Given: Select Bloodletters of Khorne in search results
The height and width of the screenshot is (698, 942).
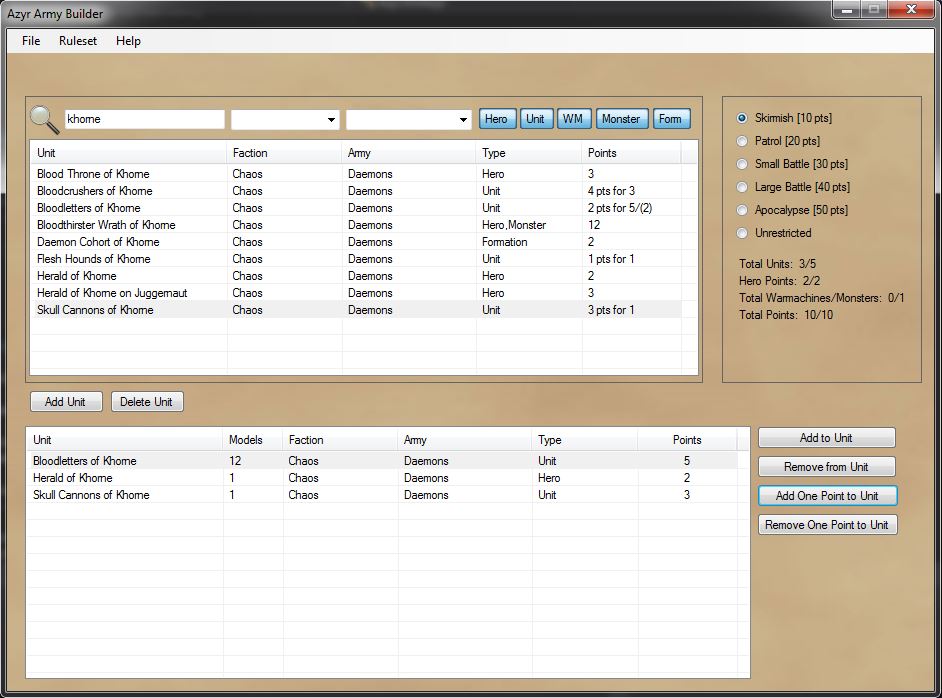Looking at the screenshot, I should click(x=356, y=208).
